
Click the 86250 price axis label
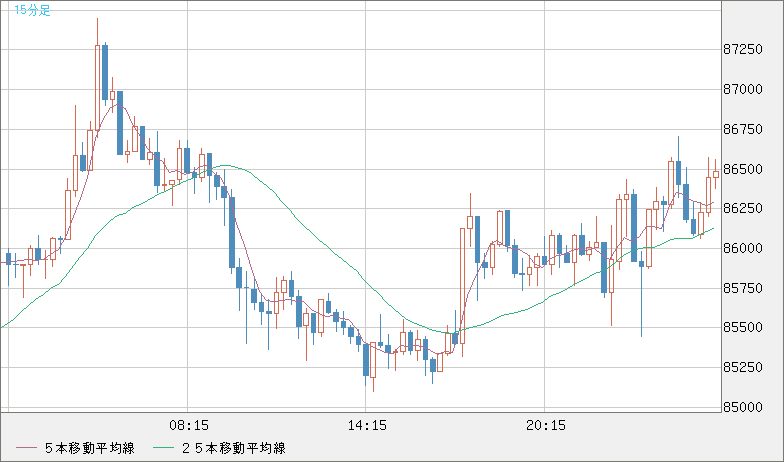pos(743,208)
